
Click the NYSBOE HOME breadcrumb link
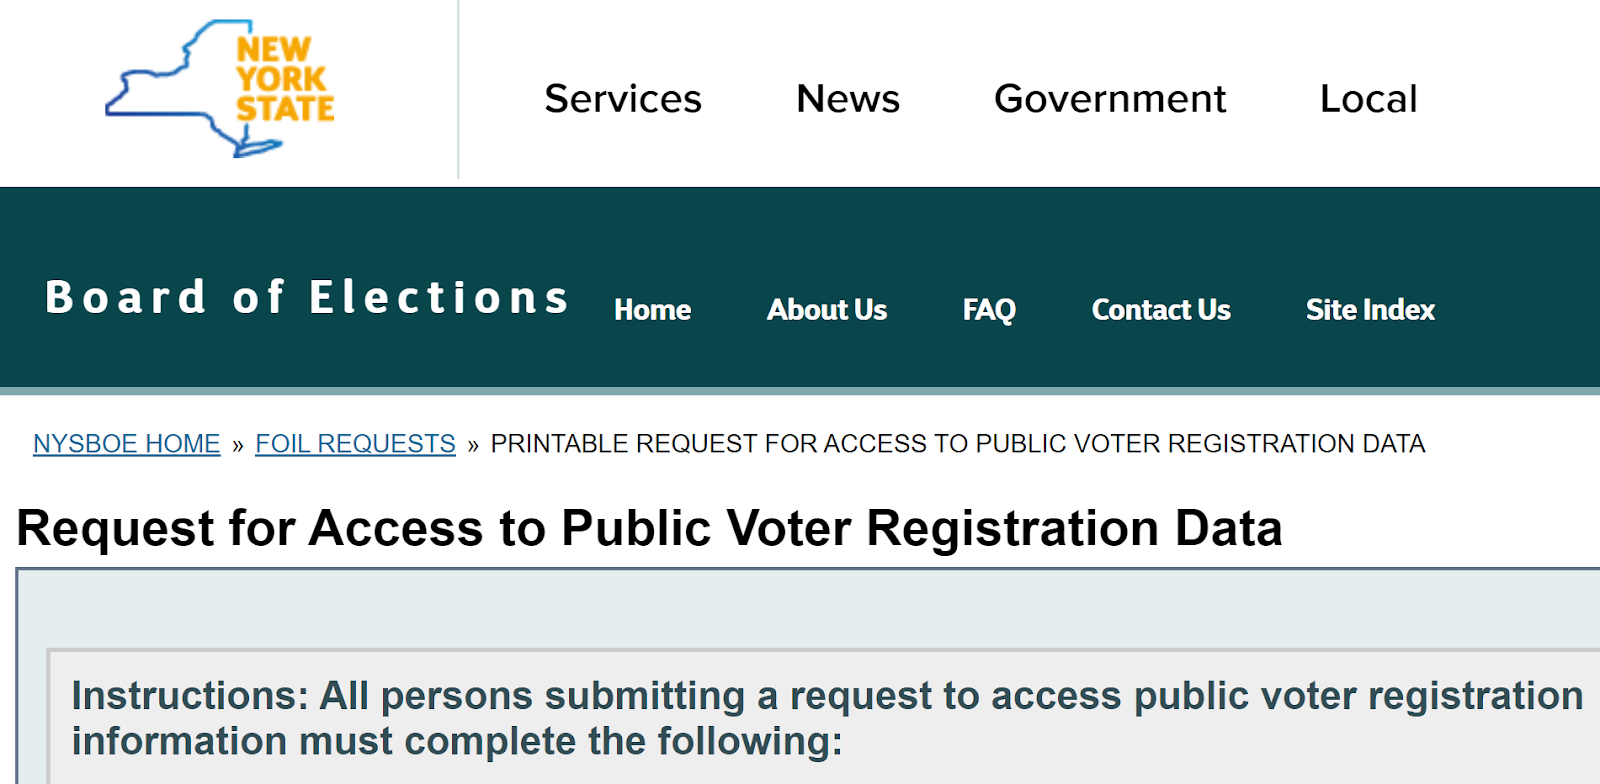tap(126, 444)
